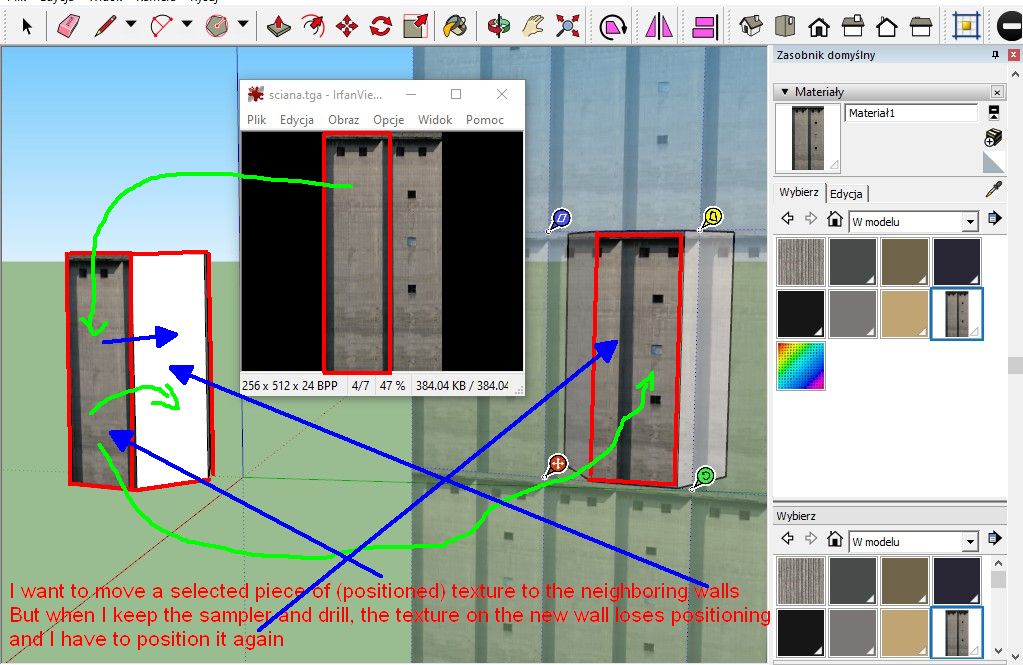Viewport: 1023px width, 665px height.
Task: Switch to the Right view
Action: 853,26
